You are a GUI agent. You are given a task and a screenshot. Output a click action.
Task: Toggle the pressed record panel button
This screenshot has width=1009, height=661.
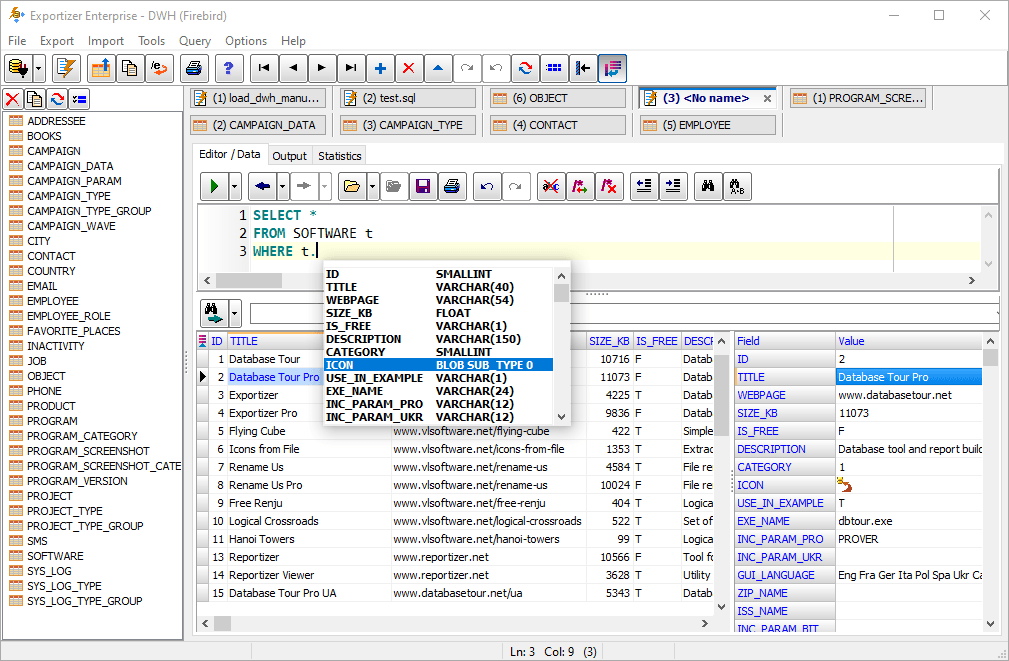612,68
